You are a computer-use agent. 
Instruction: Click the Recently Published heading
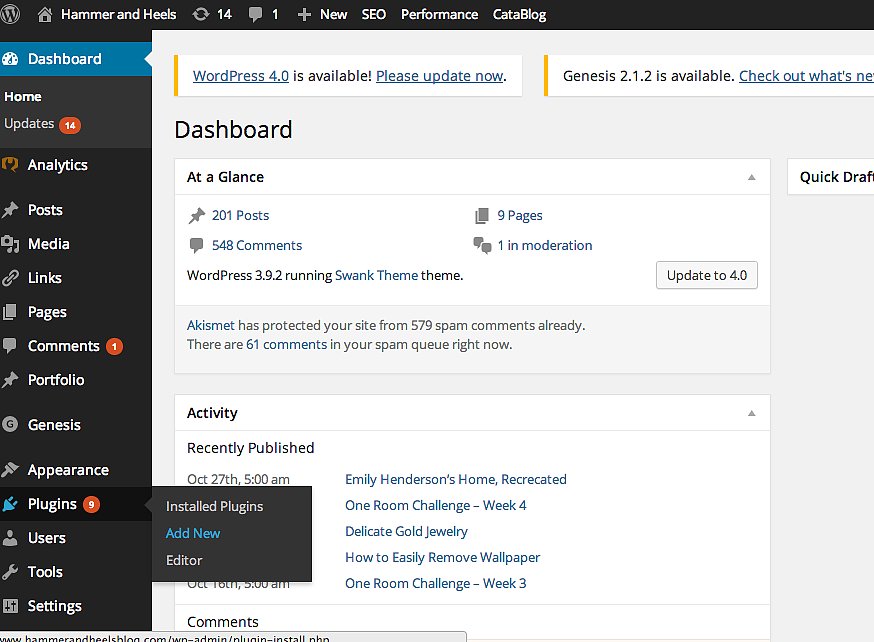click(250, 448)
